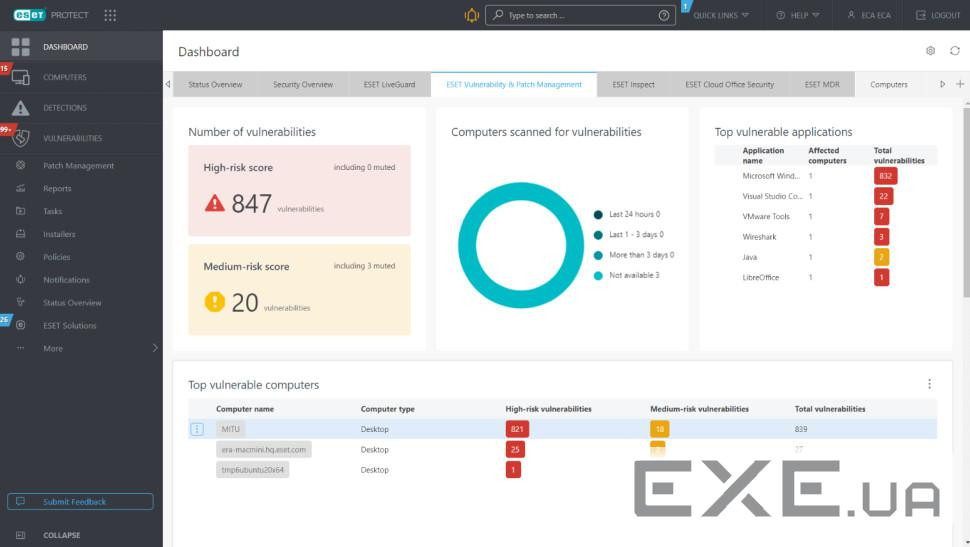The height and width of the screenshot is (547, 970).
Task: Click the red 821 high-risk badge for MITU
Action: pos(517,429)
